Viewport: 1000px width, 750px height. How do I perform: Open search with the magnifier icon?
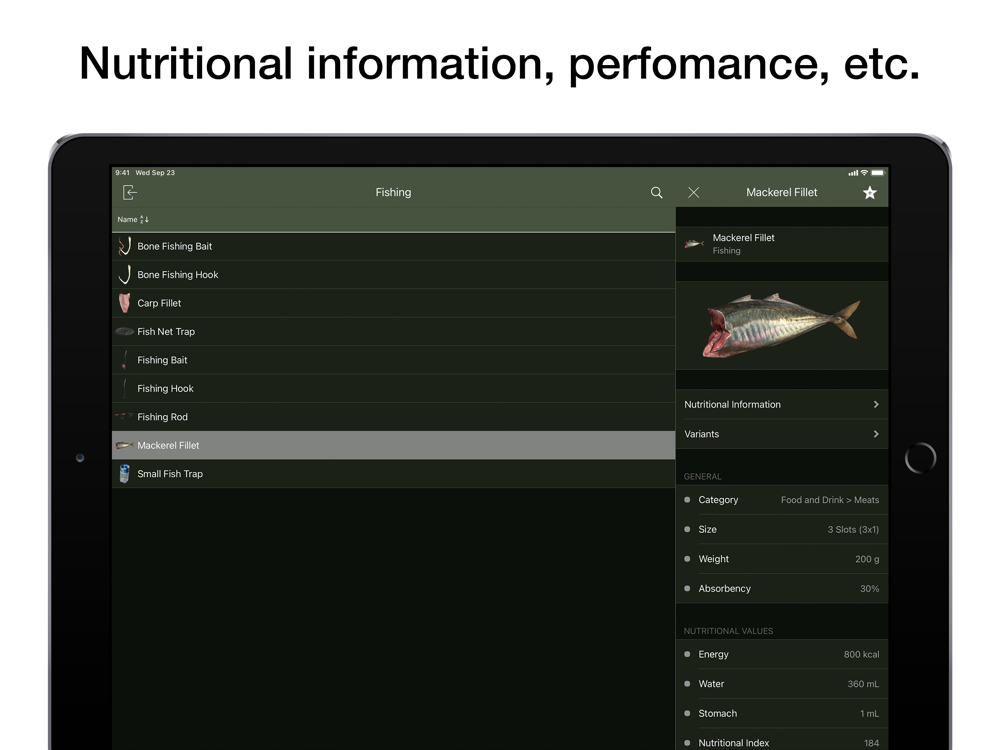coord(656,193)
